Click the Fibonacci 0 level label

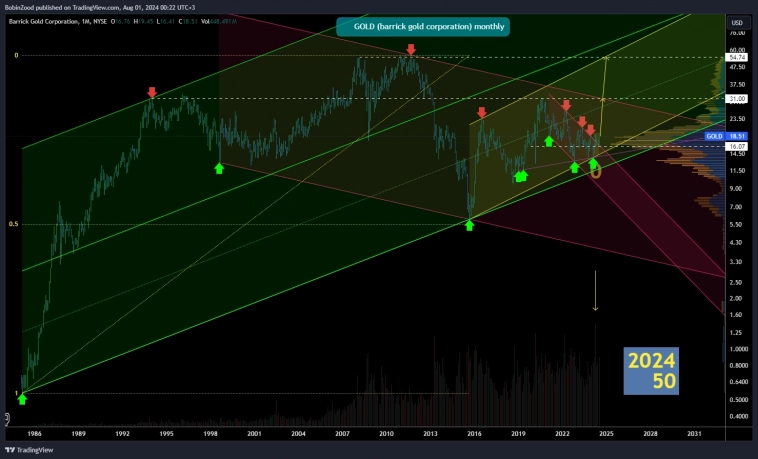(x=16, y=55)
